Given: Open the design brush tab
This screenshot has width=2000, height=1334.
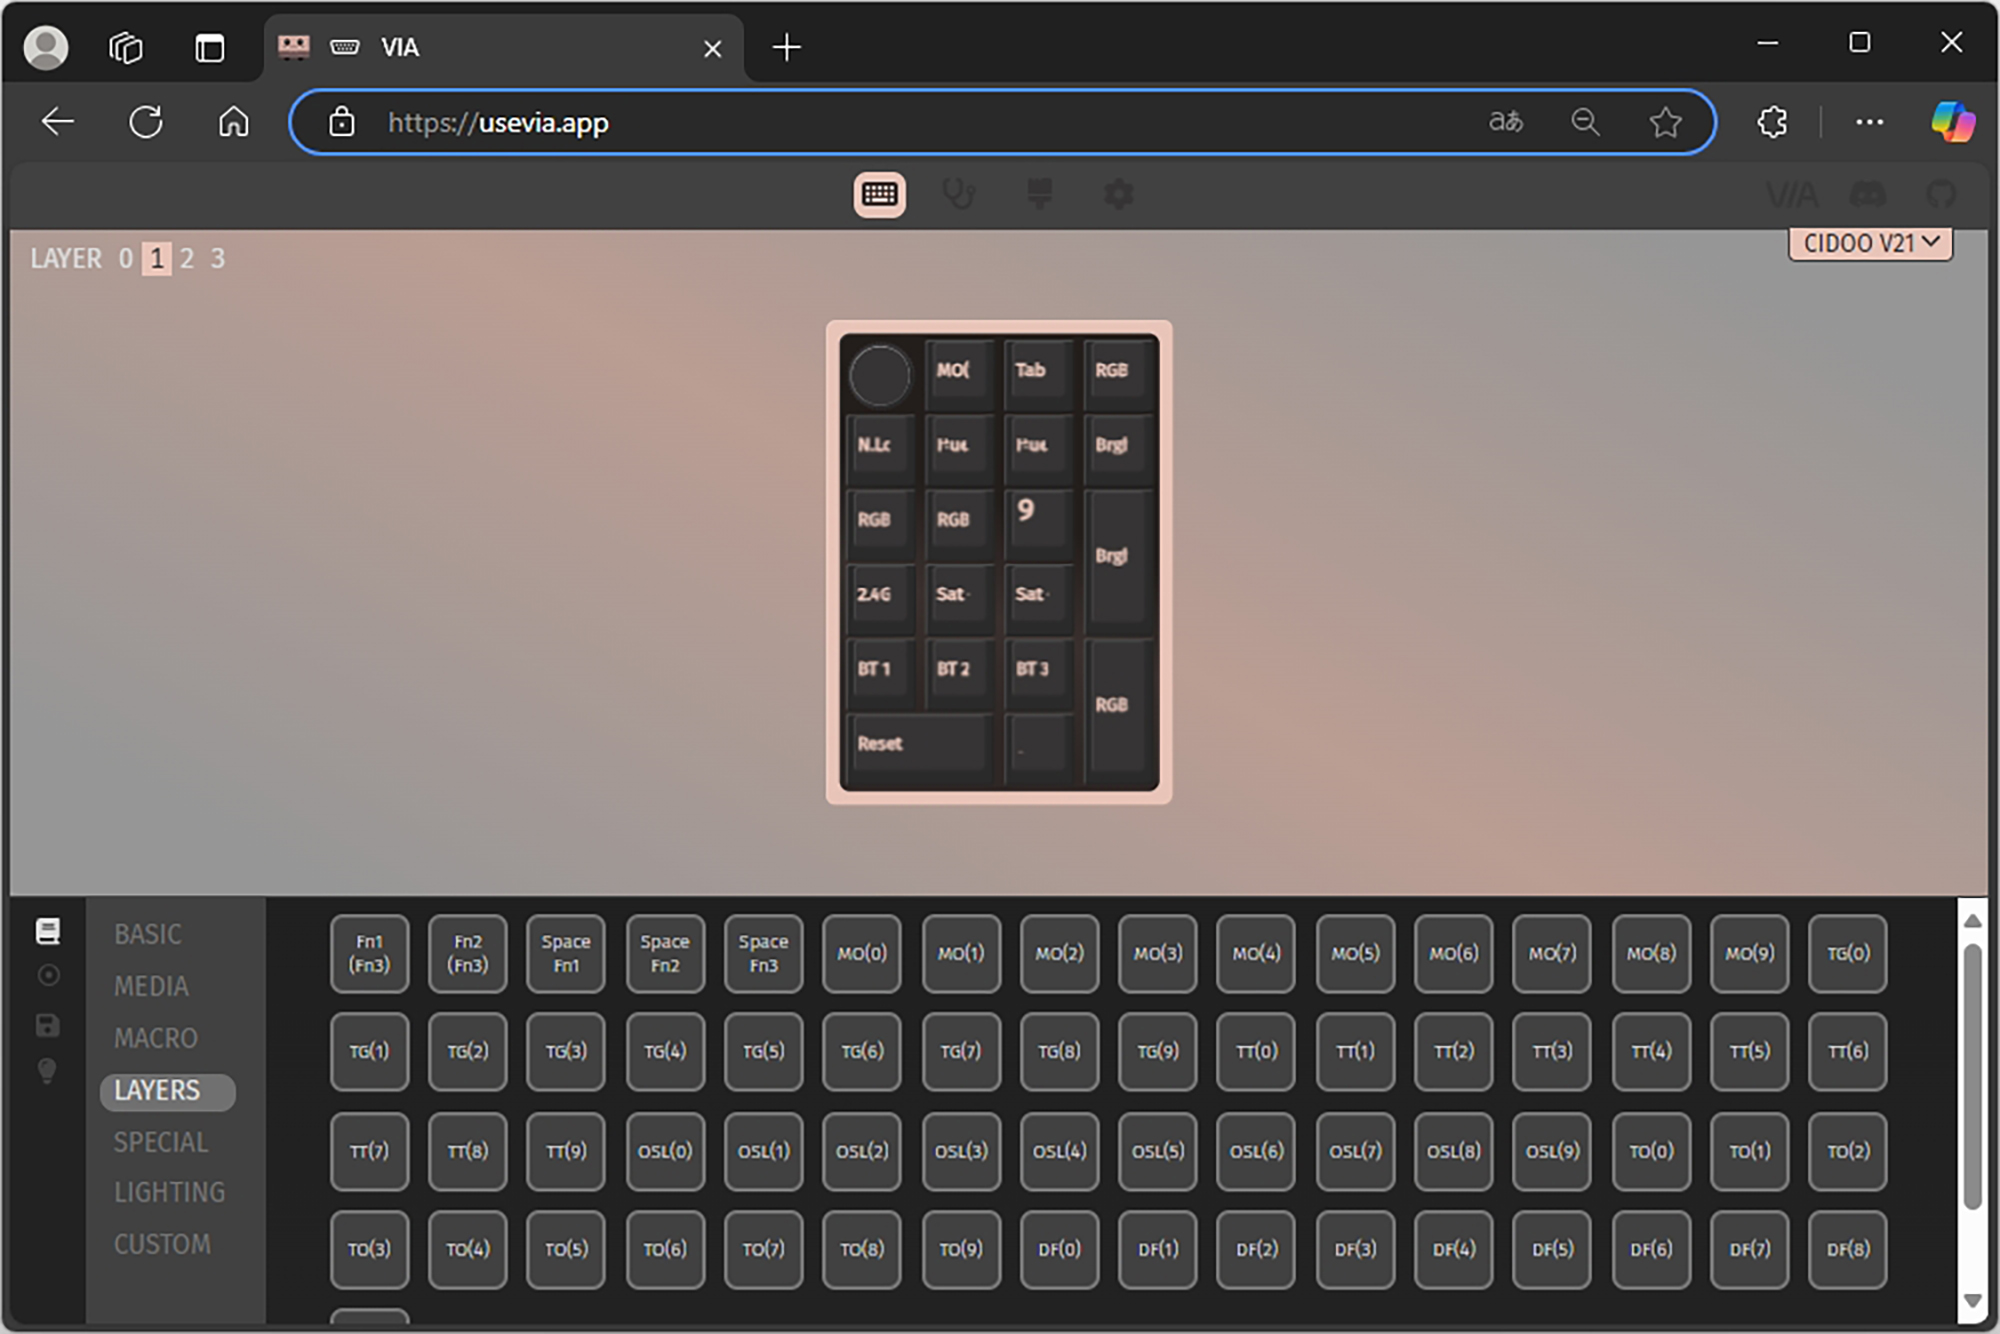Looking at the screenshot, I should coord(1039,194).
